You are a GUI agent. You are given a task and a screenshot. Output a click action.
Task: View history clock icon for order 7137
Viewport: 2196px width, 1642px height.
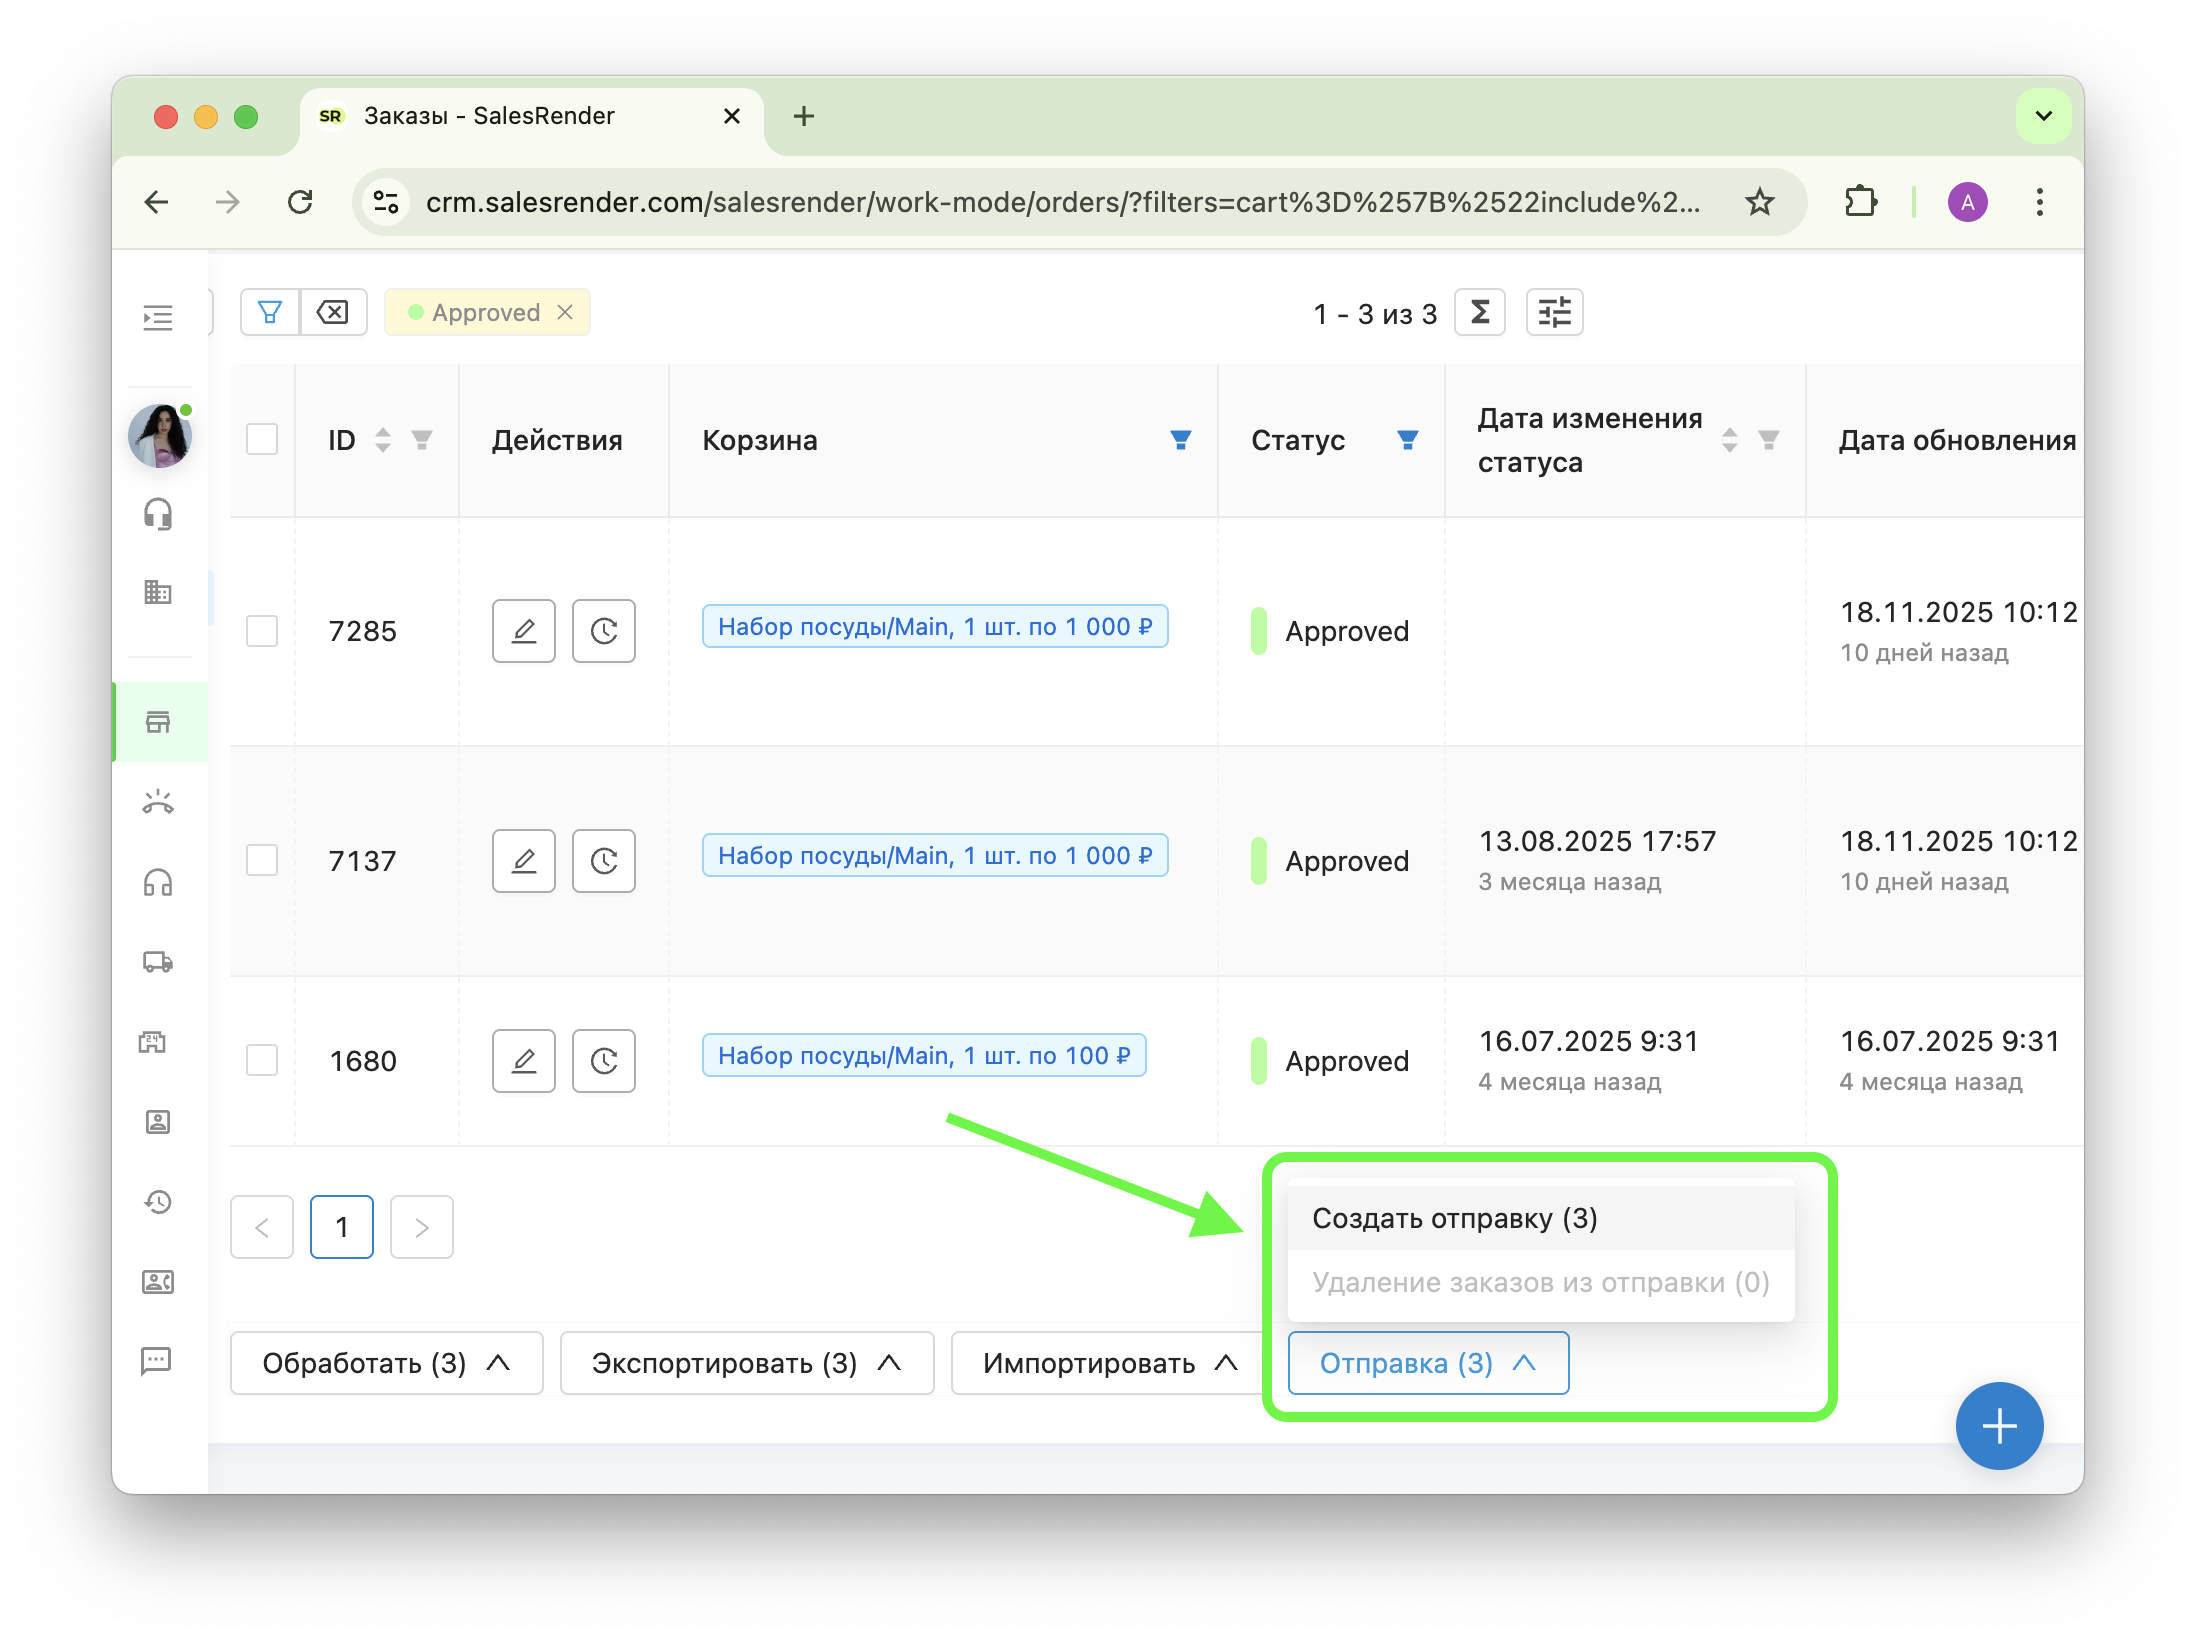pyautogui.click(x=604, y=861)
